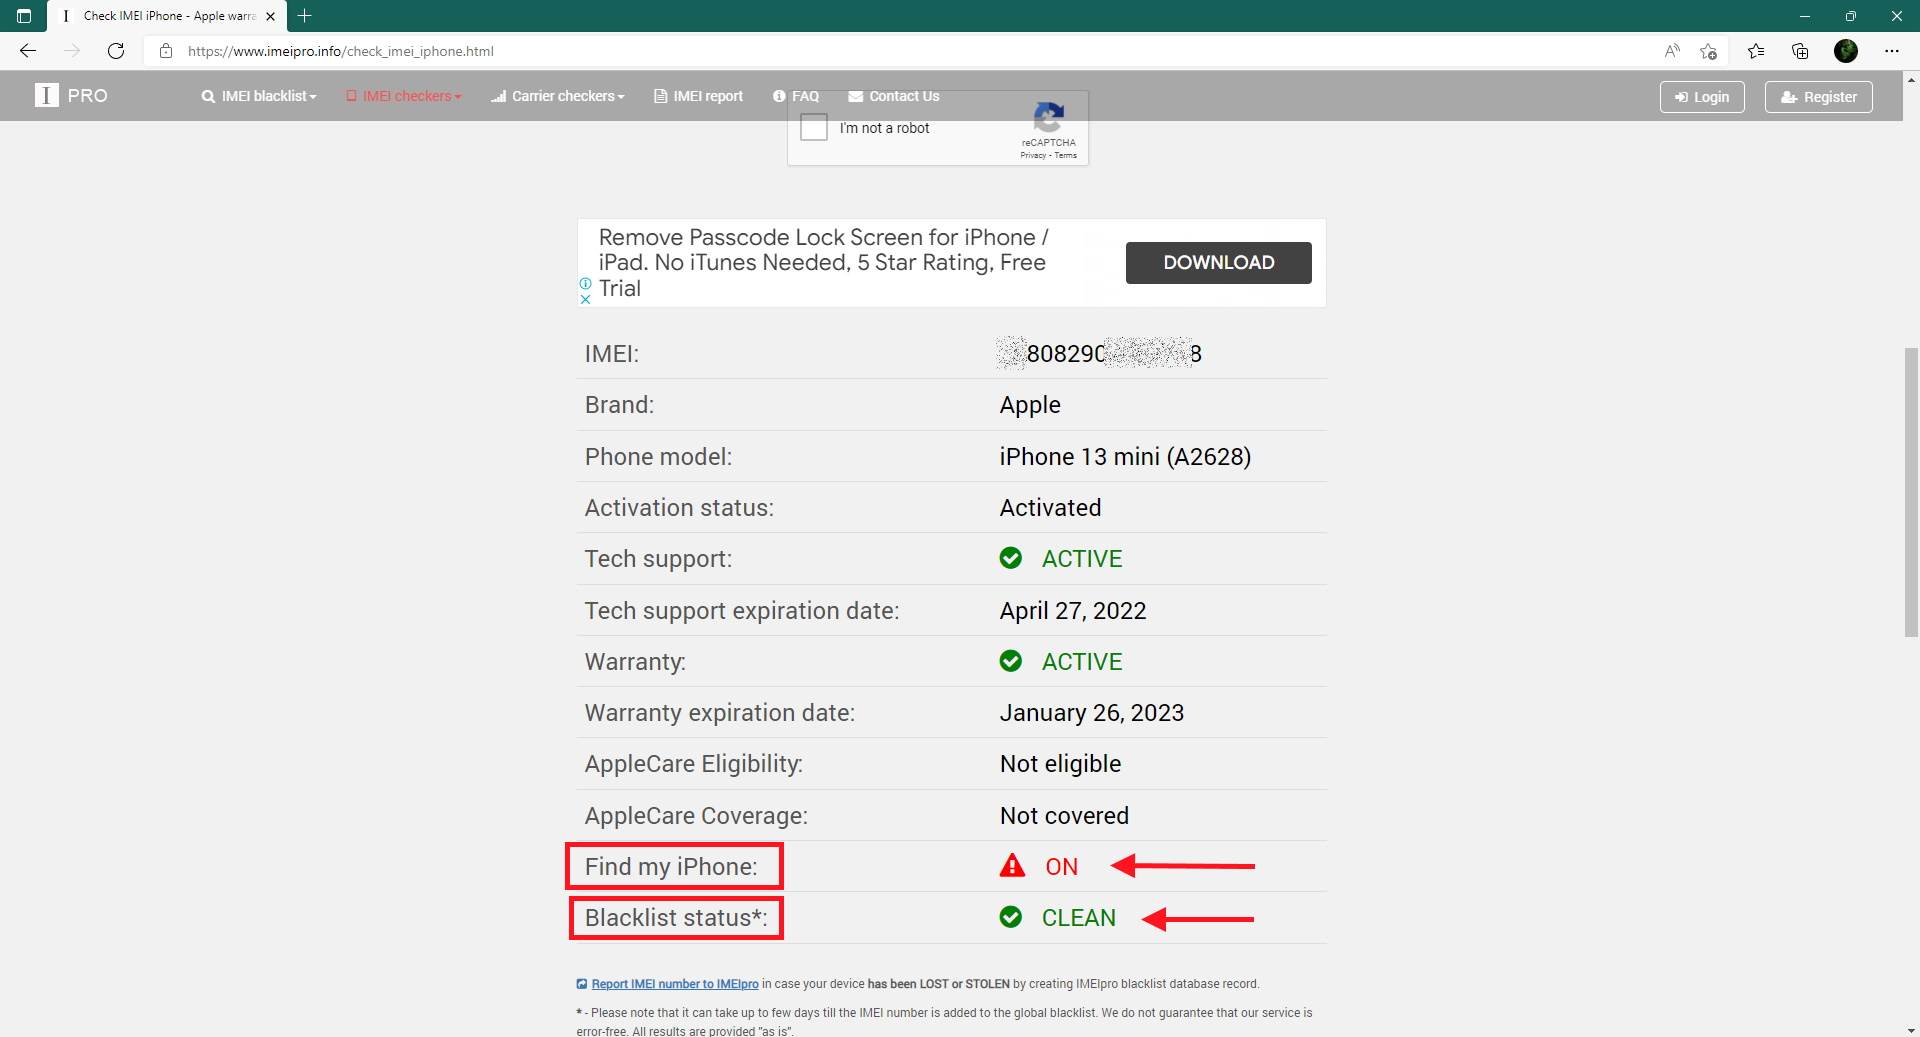Open Contact Us via envelope icon
Screen dimensions: 1920x1037
pyautogui.click(x=855, y=96)
